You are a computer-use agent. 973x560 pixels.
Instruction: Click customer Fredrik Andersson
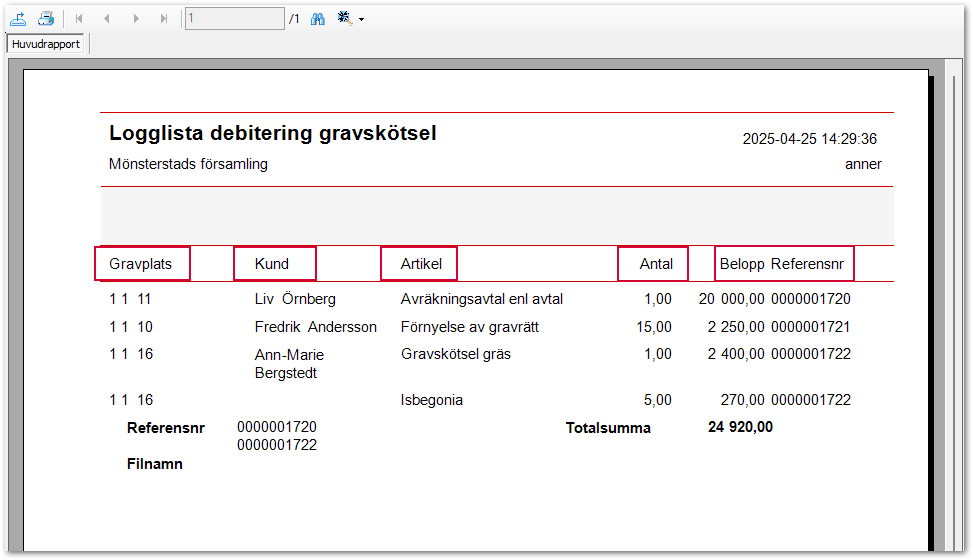click(316, 327)
